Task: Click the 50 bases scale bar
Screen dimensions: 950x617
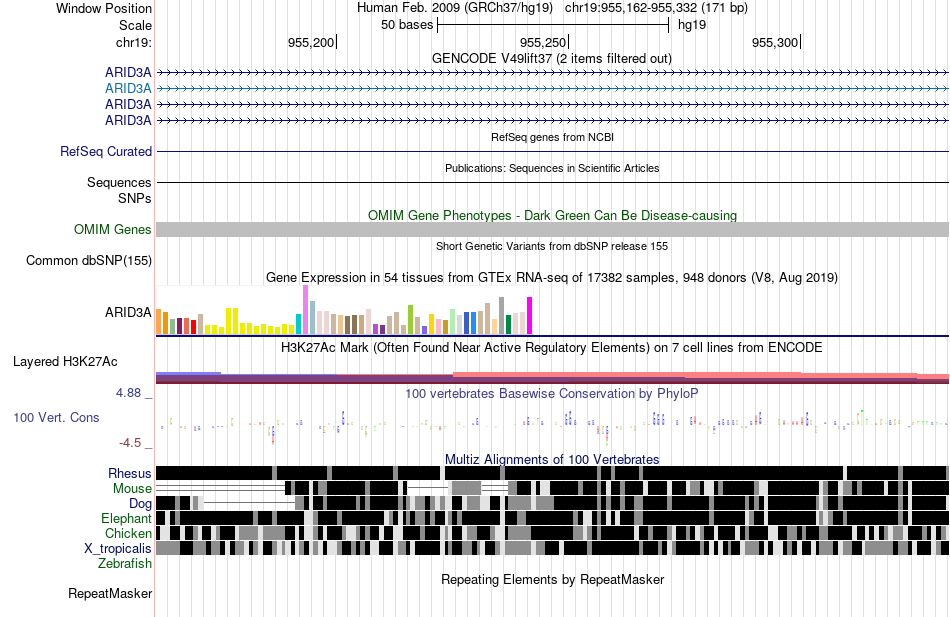Action: coord(553,25)
